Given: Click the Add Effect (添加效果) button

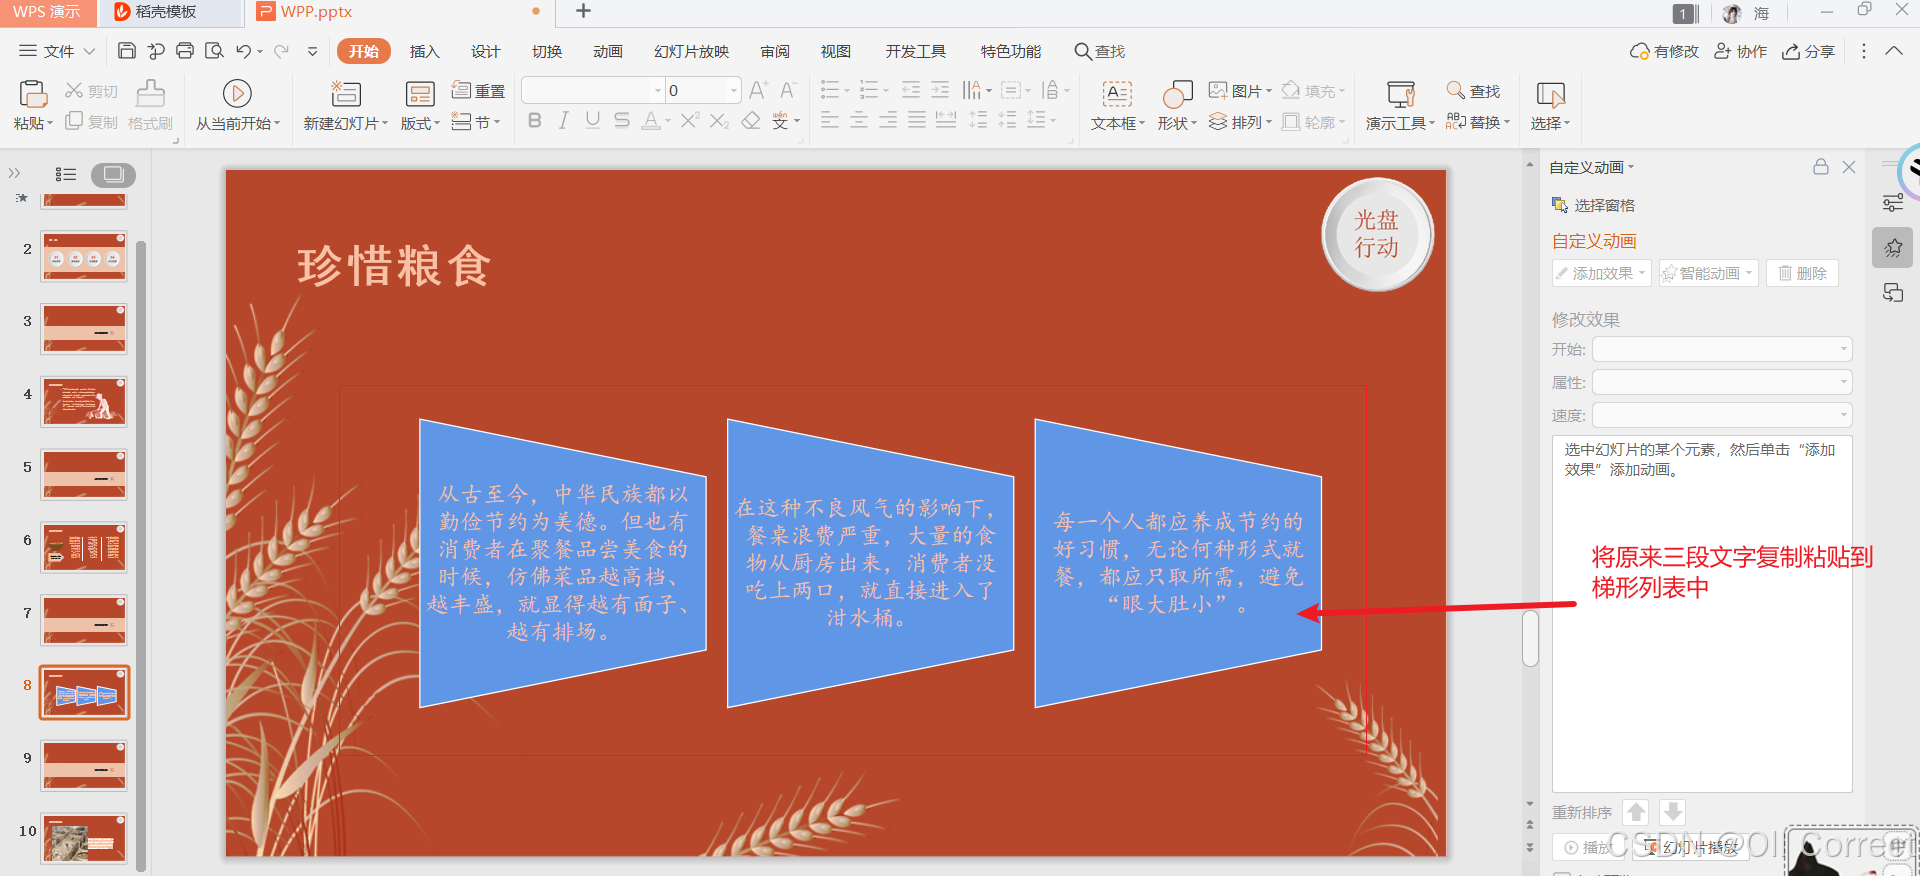Looking at the screenshot, I should (1601, 273).
